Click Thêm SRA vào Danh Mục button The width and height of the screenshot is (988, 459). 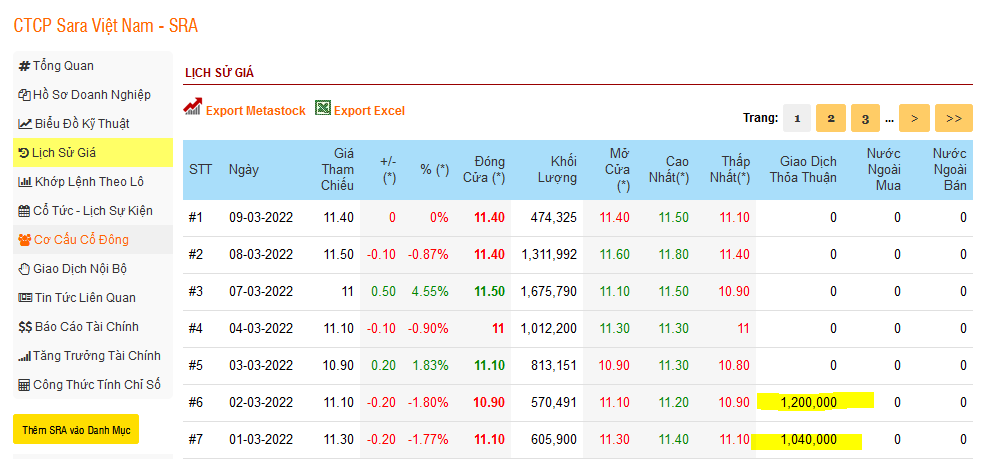[x=76, y=429]
